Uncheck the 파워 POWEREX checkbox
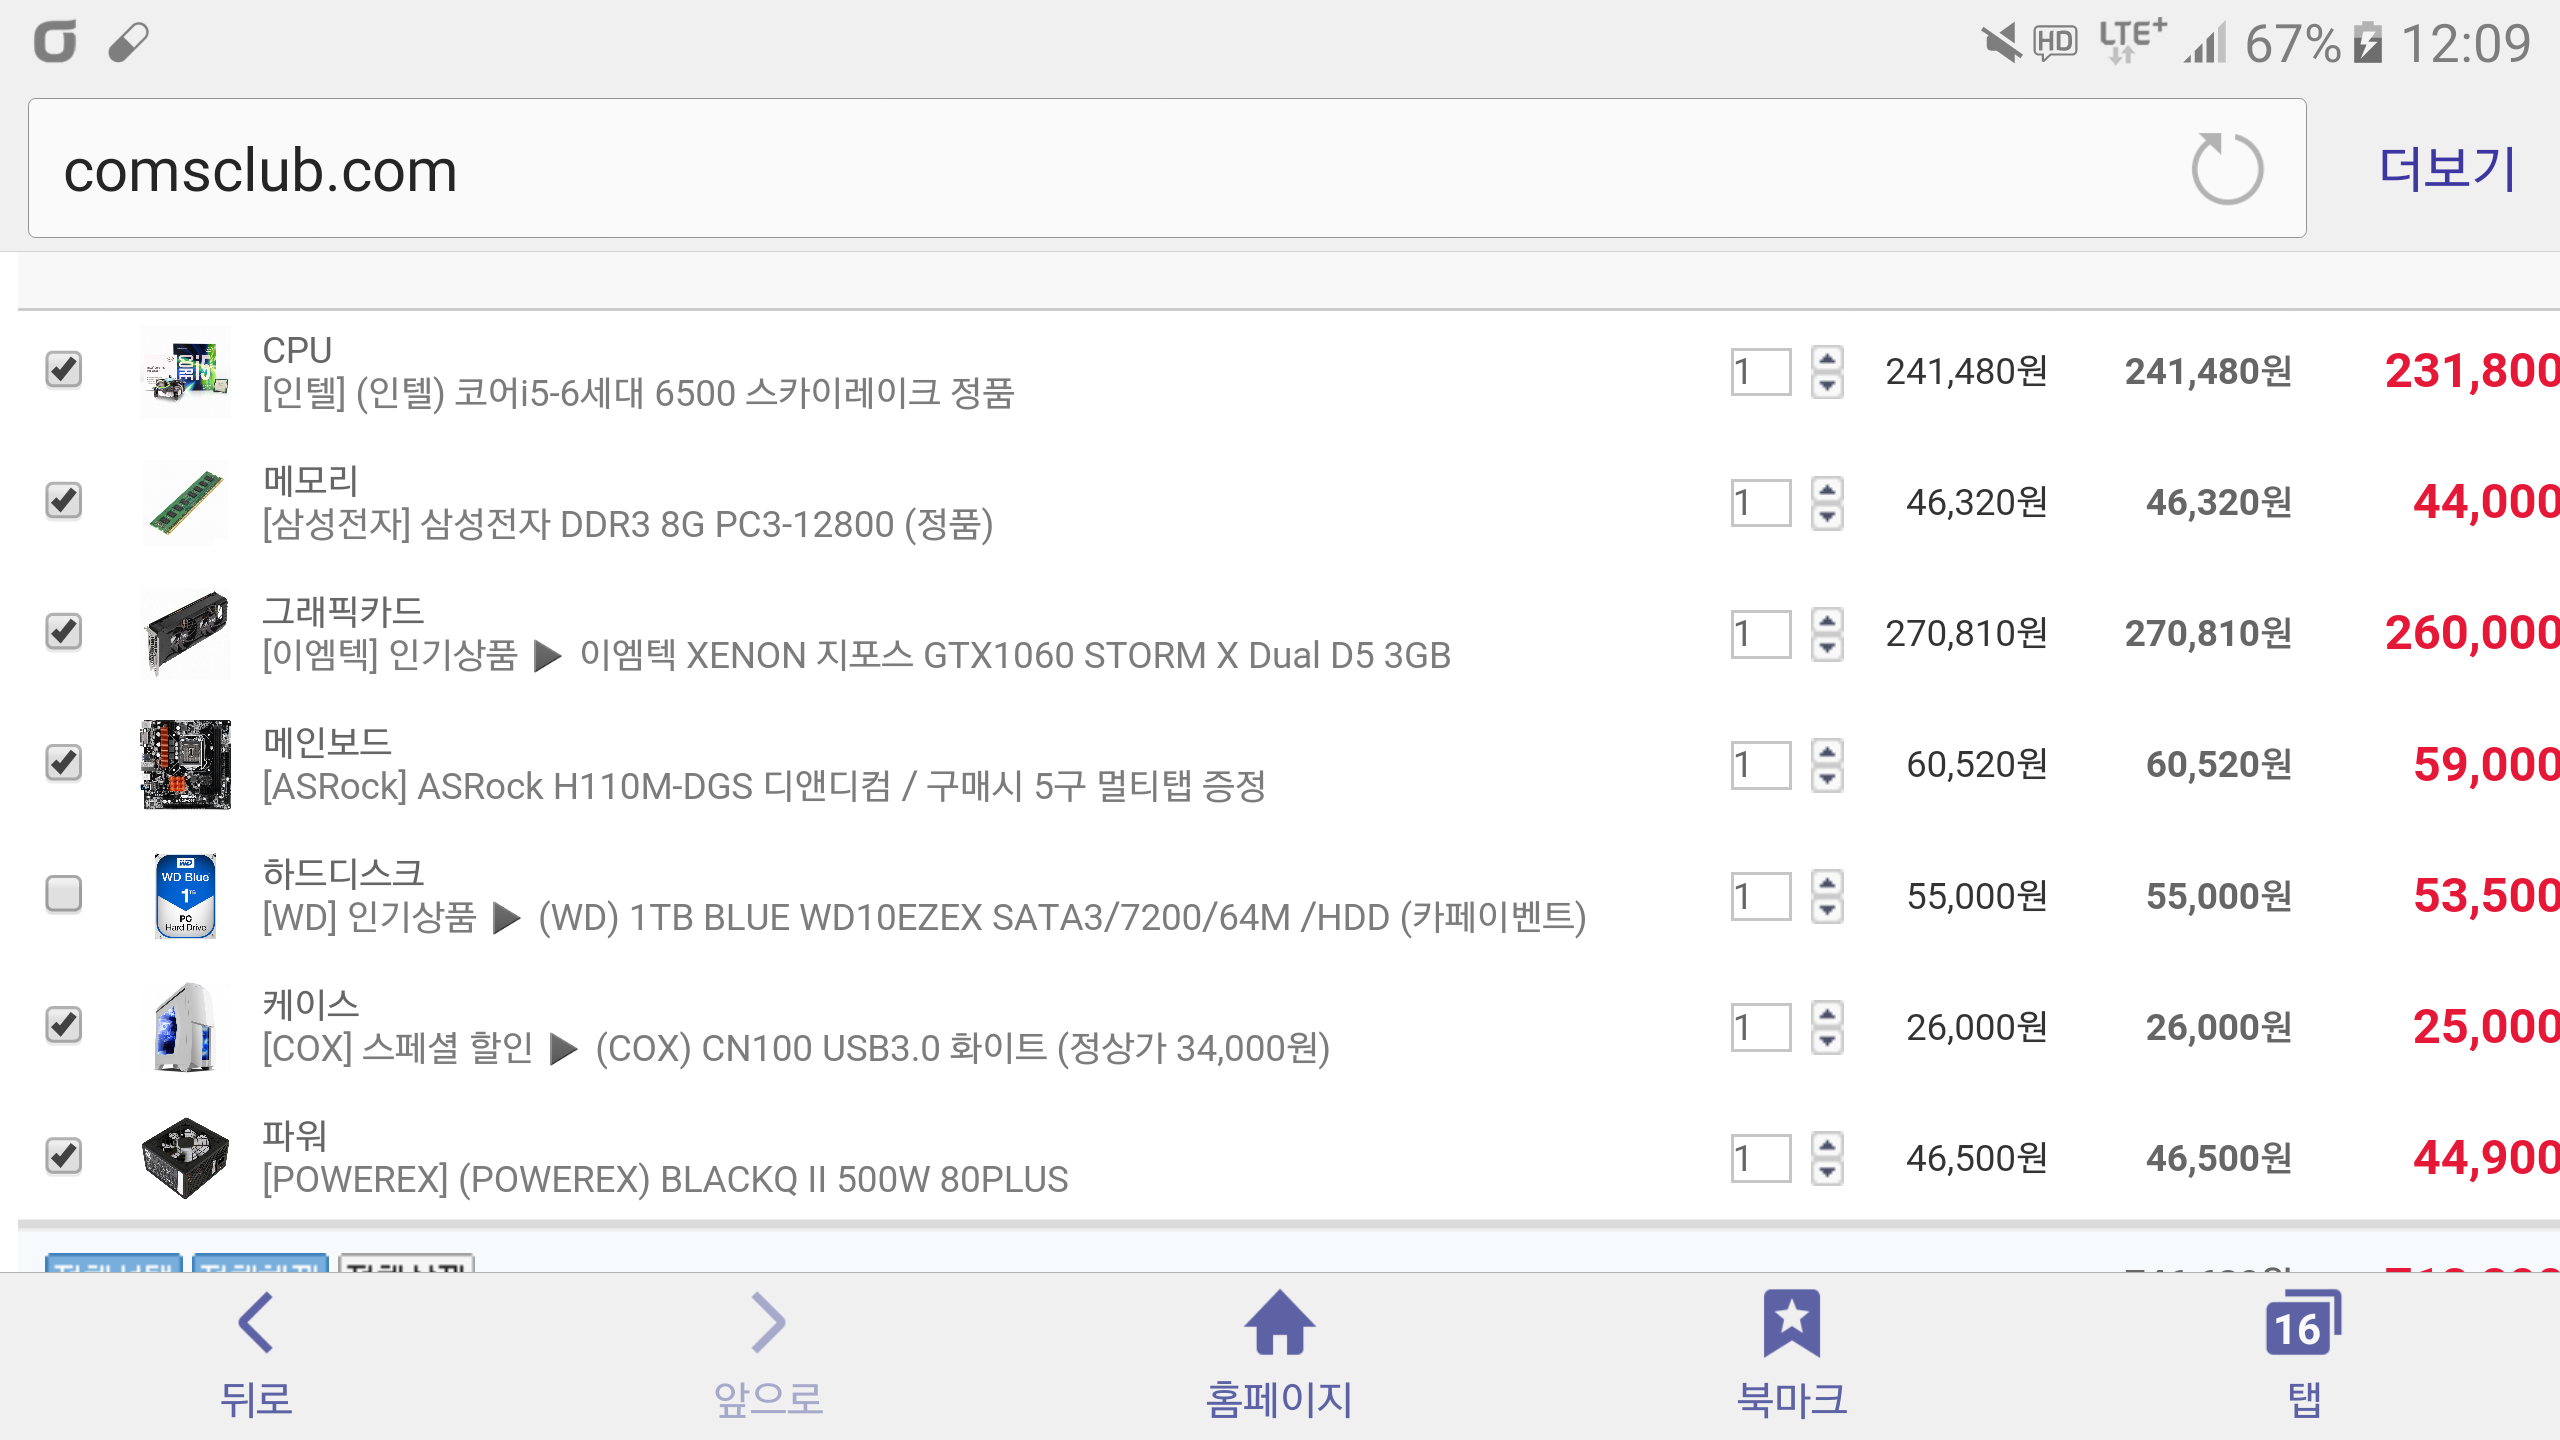This screenshot has width=2560, height=1440. (64, 1156)
